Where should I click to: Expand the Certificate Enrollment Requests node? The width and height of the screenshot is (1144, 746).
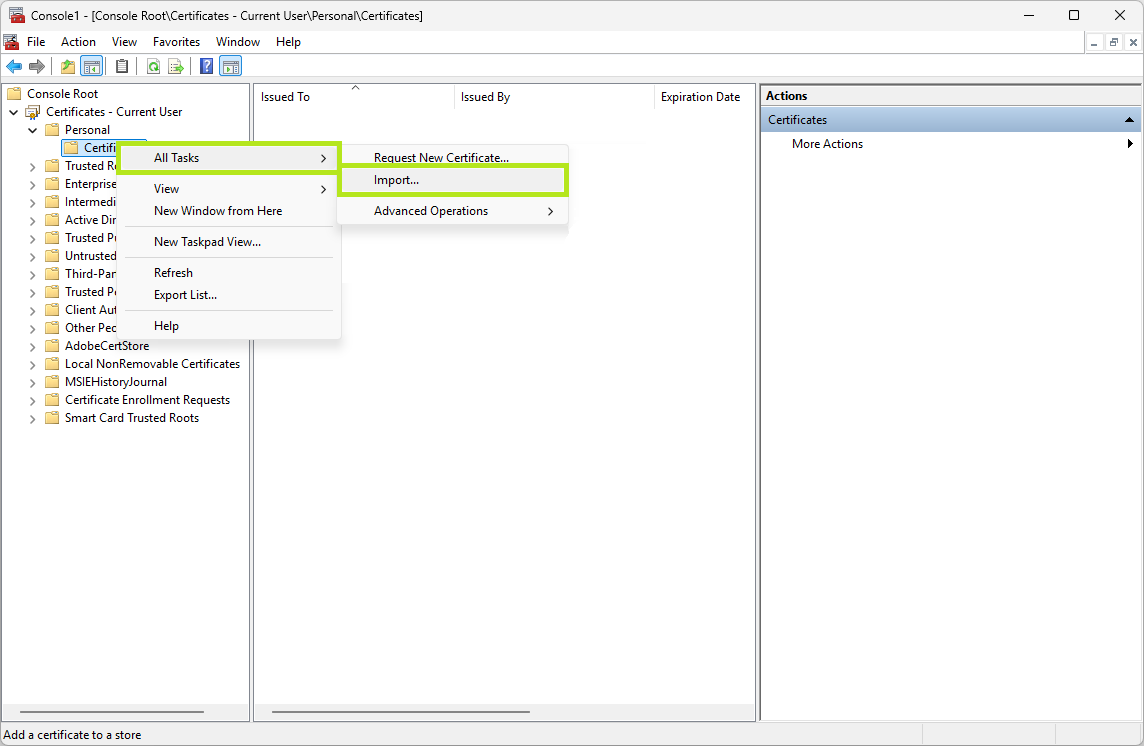[32, 400]
